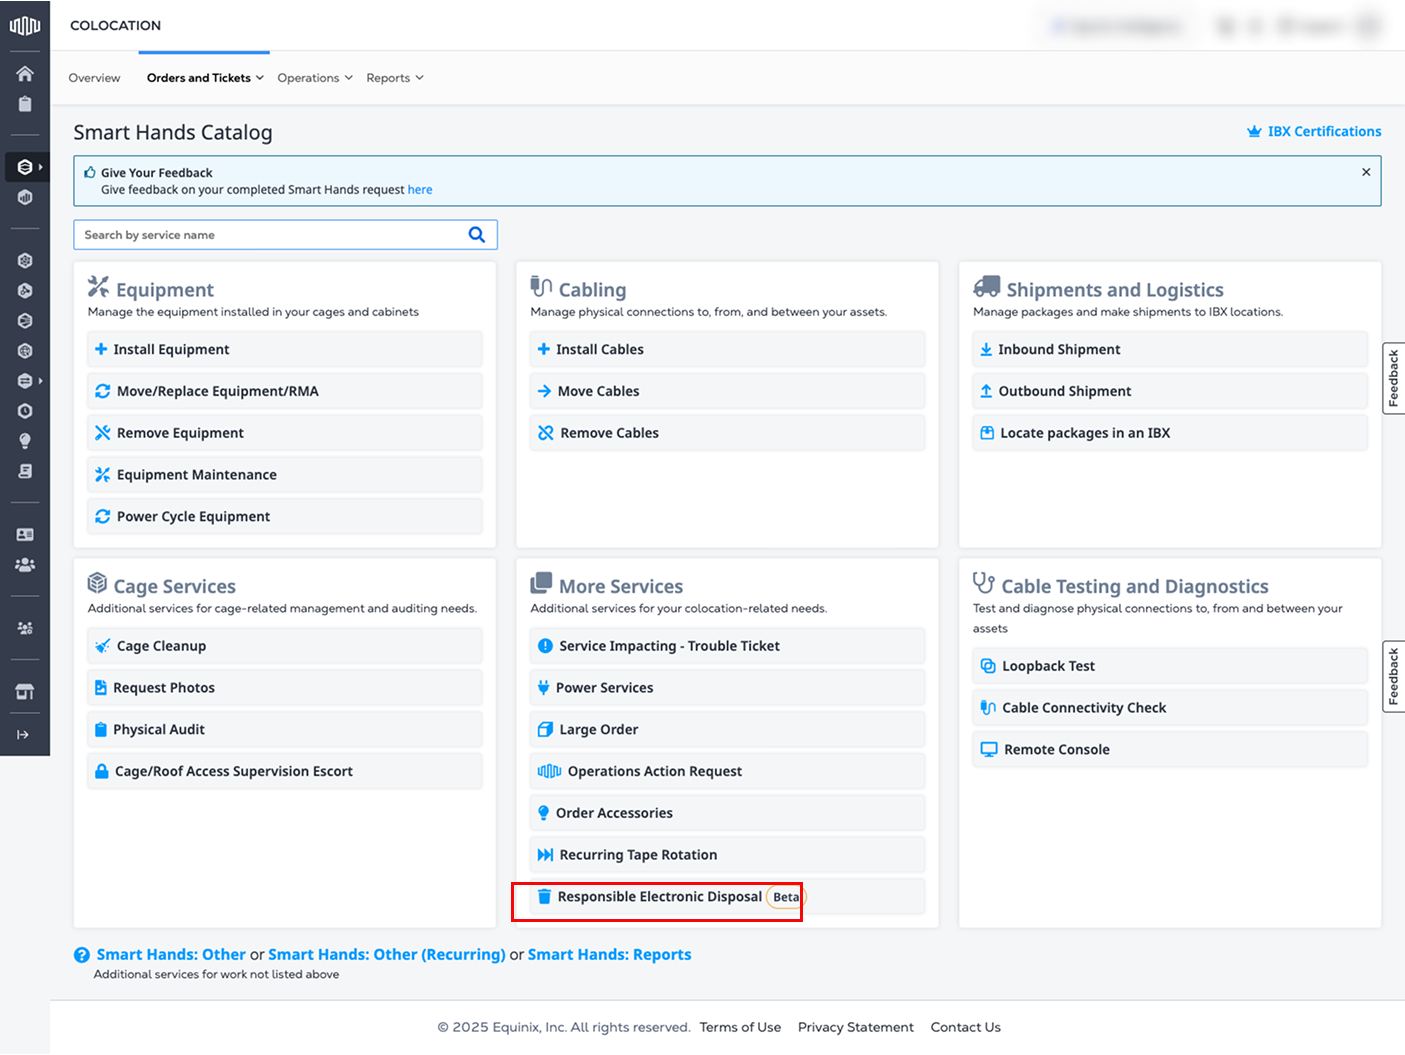Screen dimensions: 1405x1055
Task: Click the plus icon of Install Equipment
Action: coord(101,349)
